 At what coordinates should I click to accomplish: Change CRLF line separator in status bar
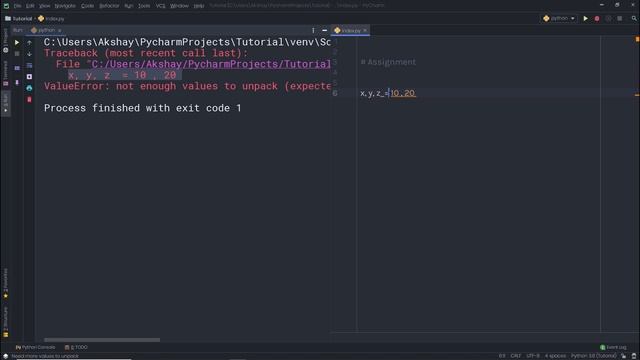pyautogui.click(x=516, y=356)
